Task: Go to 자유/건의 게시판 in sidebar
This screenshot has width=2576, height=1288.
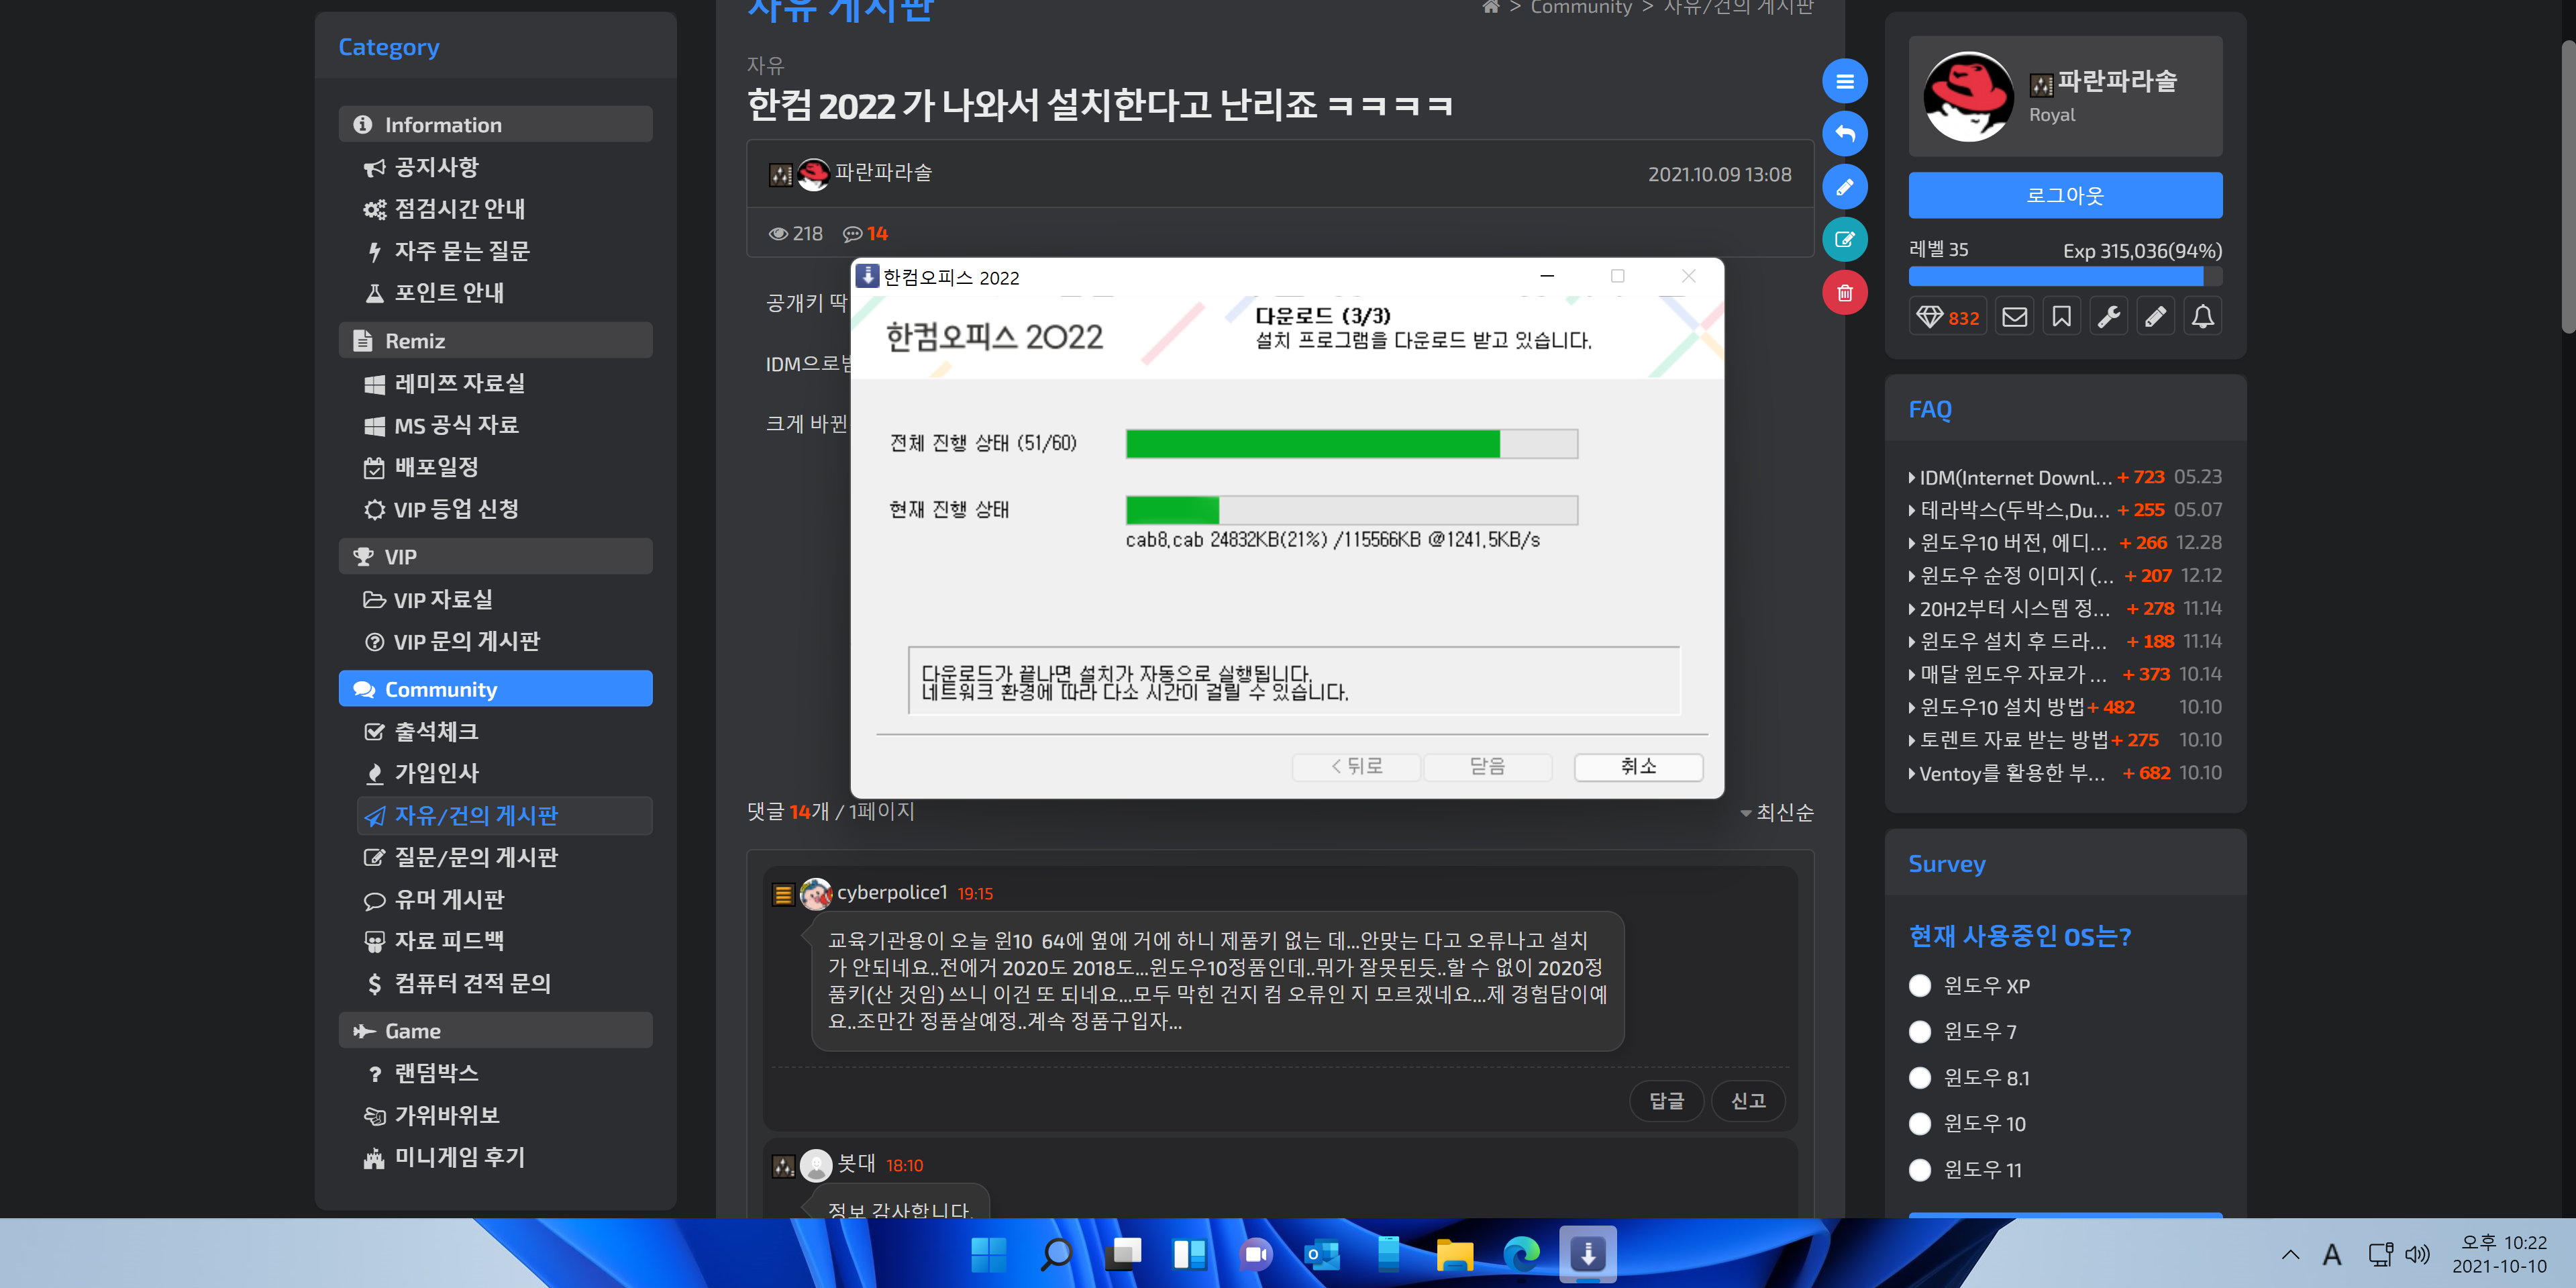Action: pos(504,815)
